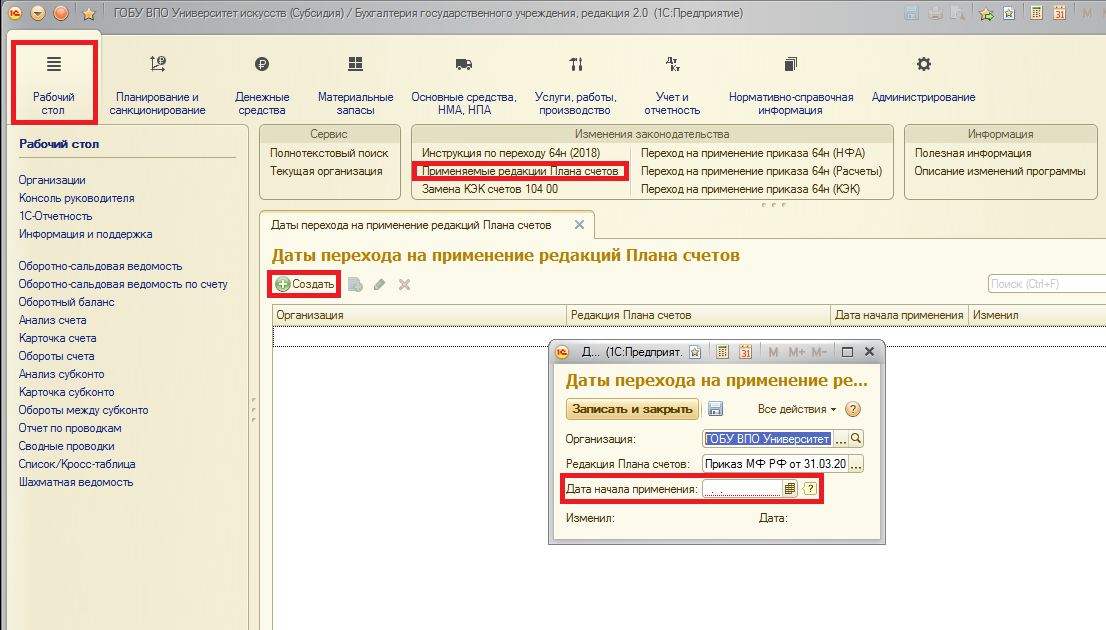The width and height of the screenshot is (1106, 630).
Task: Click the magnifier icon next to Организация field
Action: point(856,439)
